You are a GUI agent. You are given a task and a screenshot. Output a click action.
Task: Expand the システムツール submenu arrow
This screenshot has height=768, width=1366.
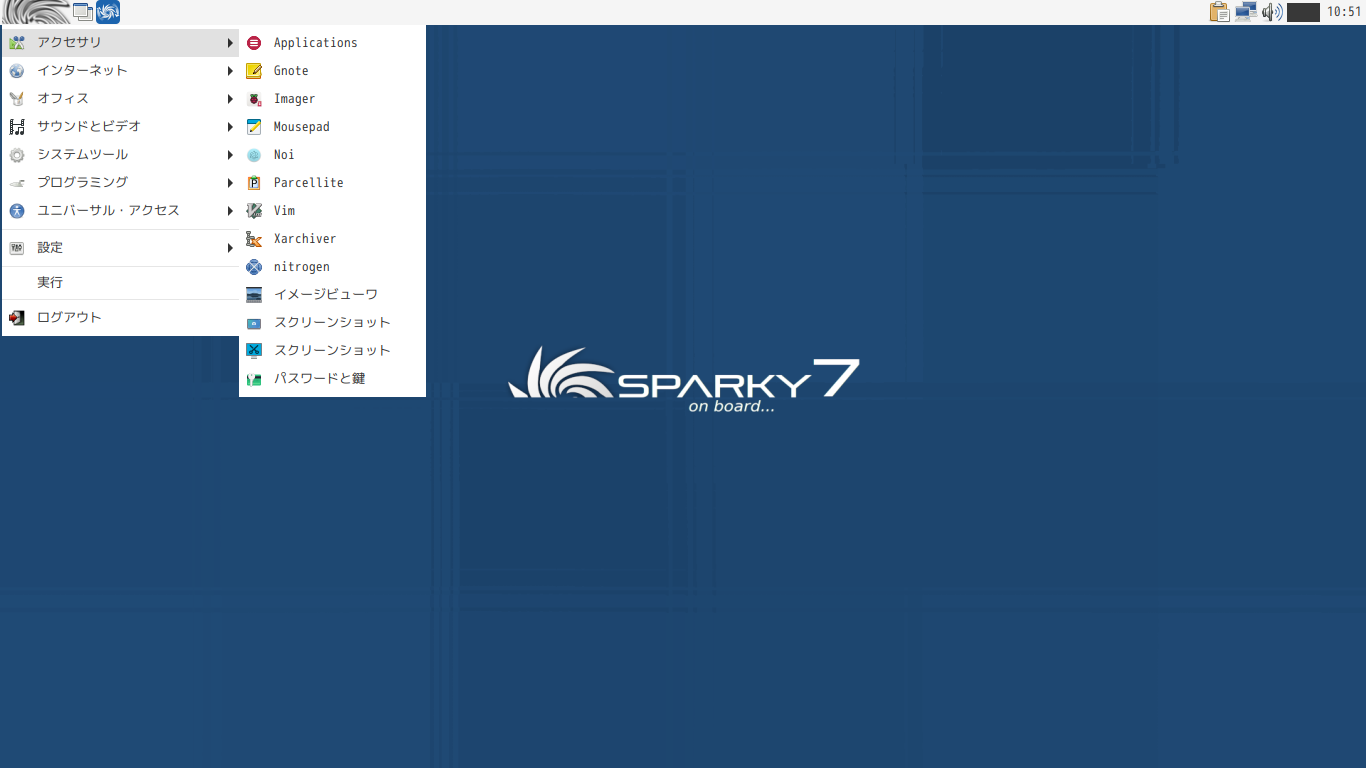(230, 155)
